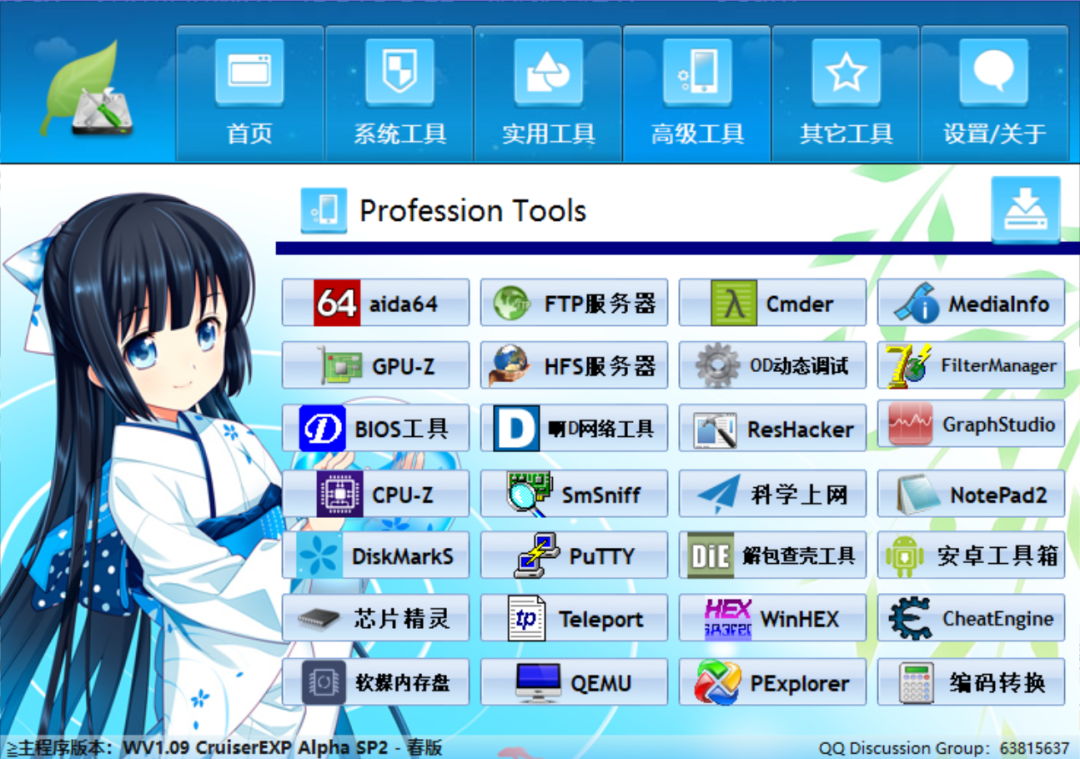
Task: Open the 设置/关于 tab
Action: (x=995, y=94)
